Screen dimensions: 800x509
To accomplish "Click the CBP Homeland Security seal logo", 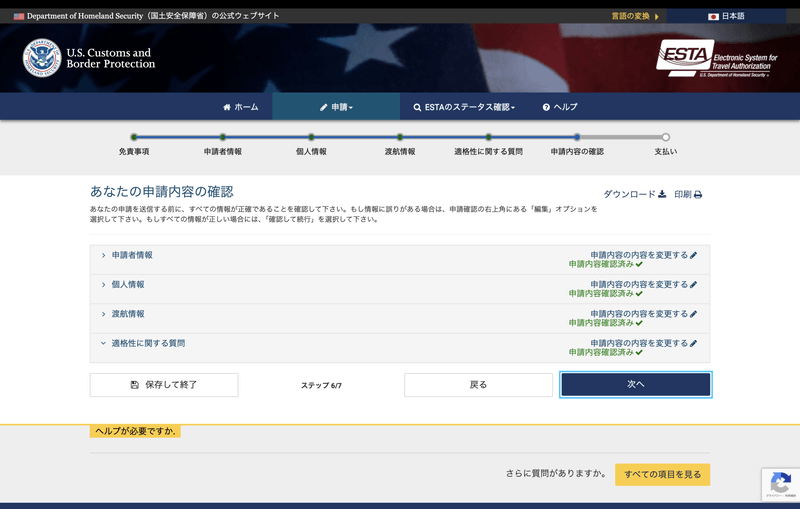I will point(42,58).
